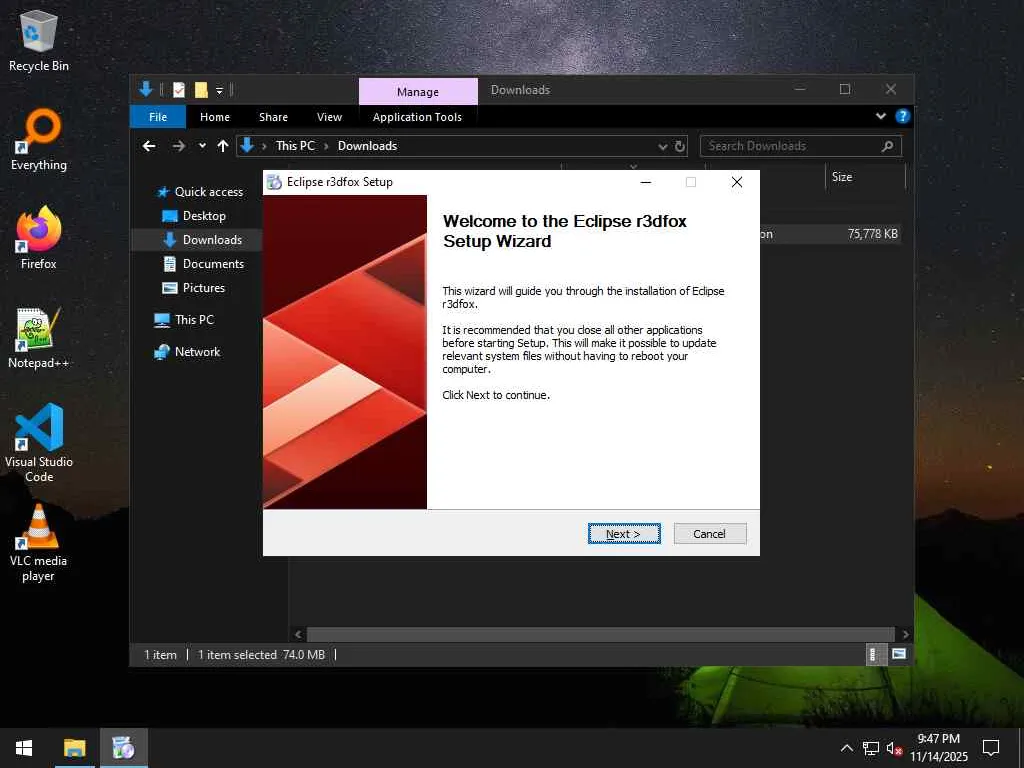Open File Explorer help icon
1024x768 pixels.
pos(903,116)
